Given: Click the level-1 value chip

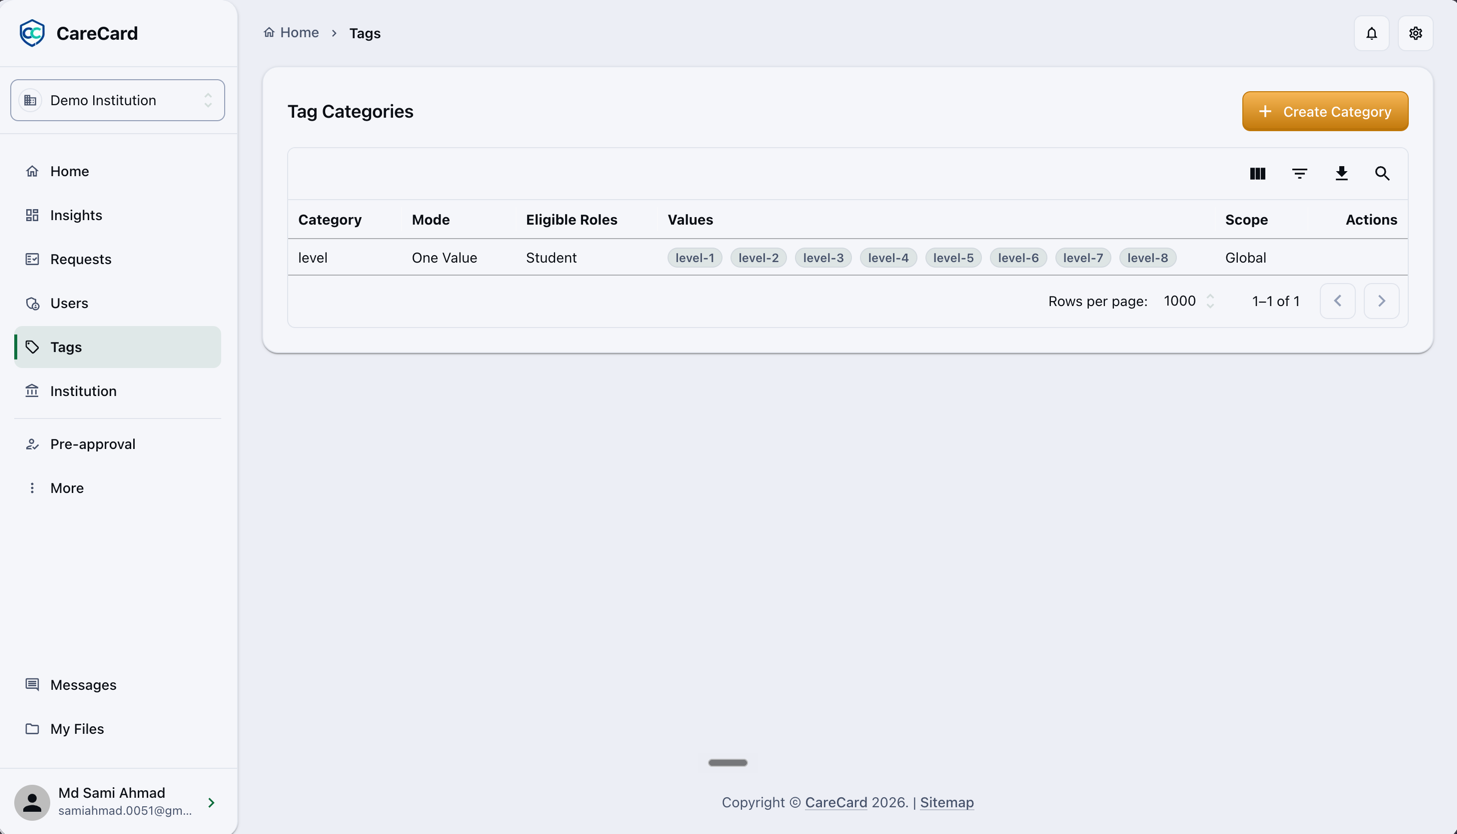Looking at the screenshot, I should point(695,258).
